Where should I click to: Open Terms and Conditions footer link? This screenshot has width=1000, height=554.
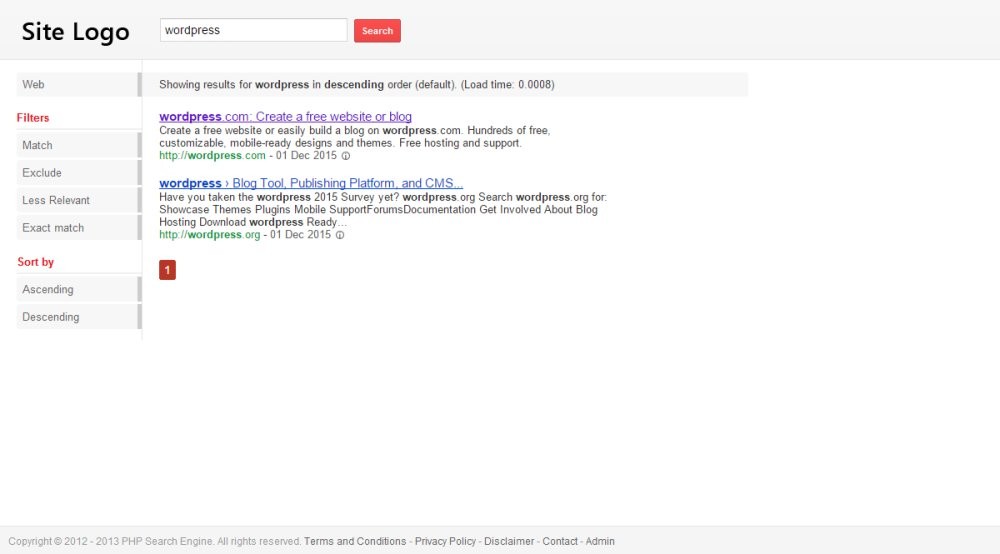355,541
